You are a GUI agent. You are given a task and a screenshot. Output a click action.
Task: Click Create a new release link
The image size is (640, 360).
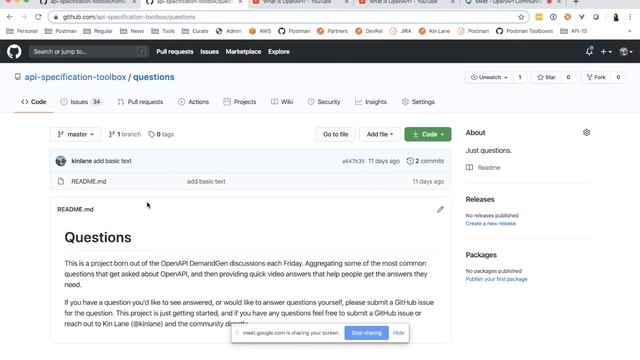(491, 224)
